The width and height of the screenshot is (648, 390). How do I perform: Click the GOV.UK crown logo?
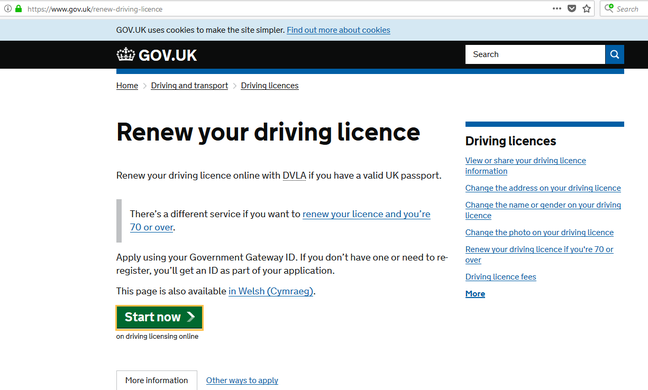pyautogui.click(x=126, y=54)
